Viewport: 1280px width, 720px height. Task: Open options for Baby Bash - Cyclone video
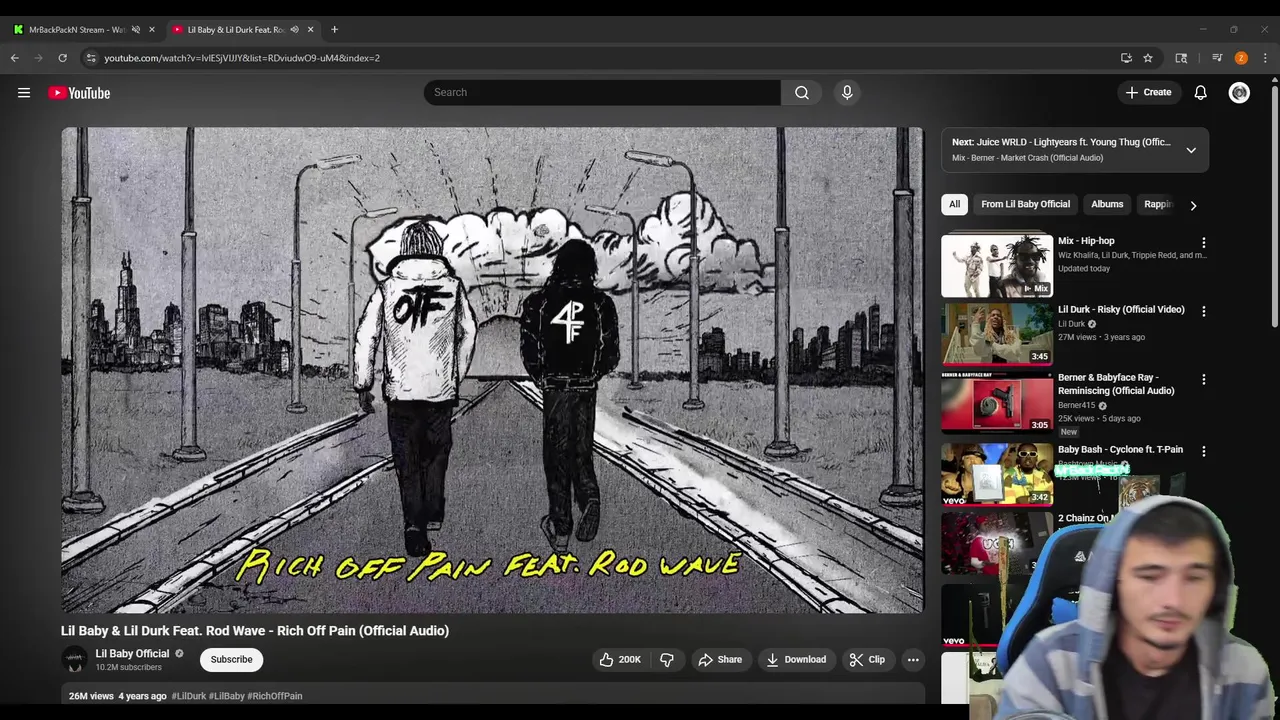coord(1204,451)
